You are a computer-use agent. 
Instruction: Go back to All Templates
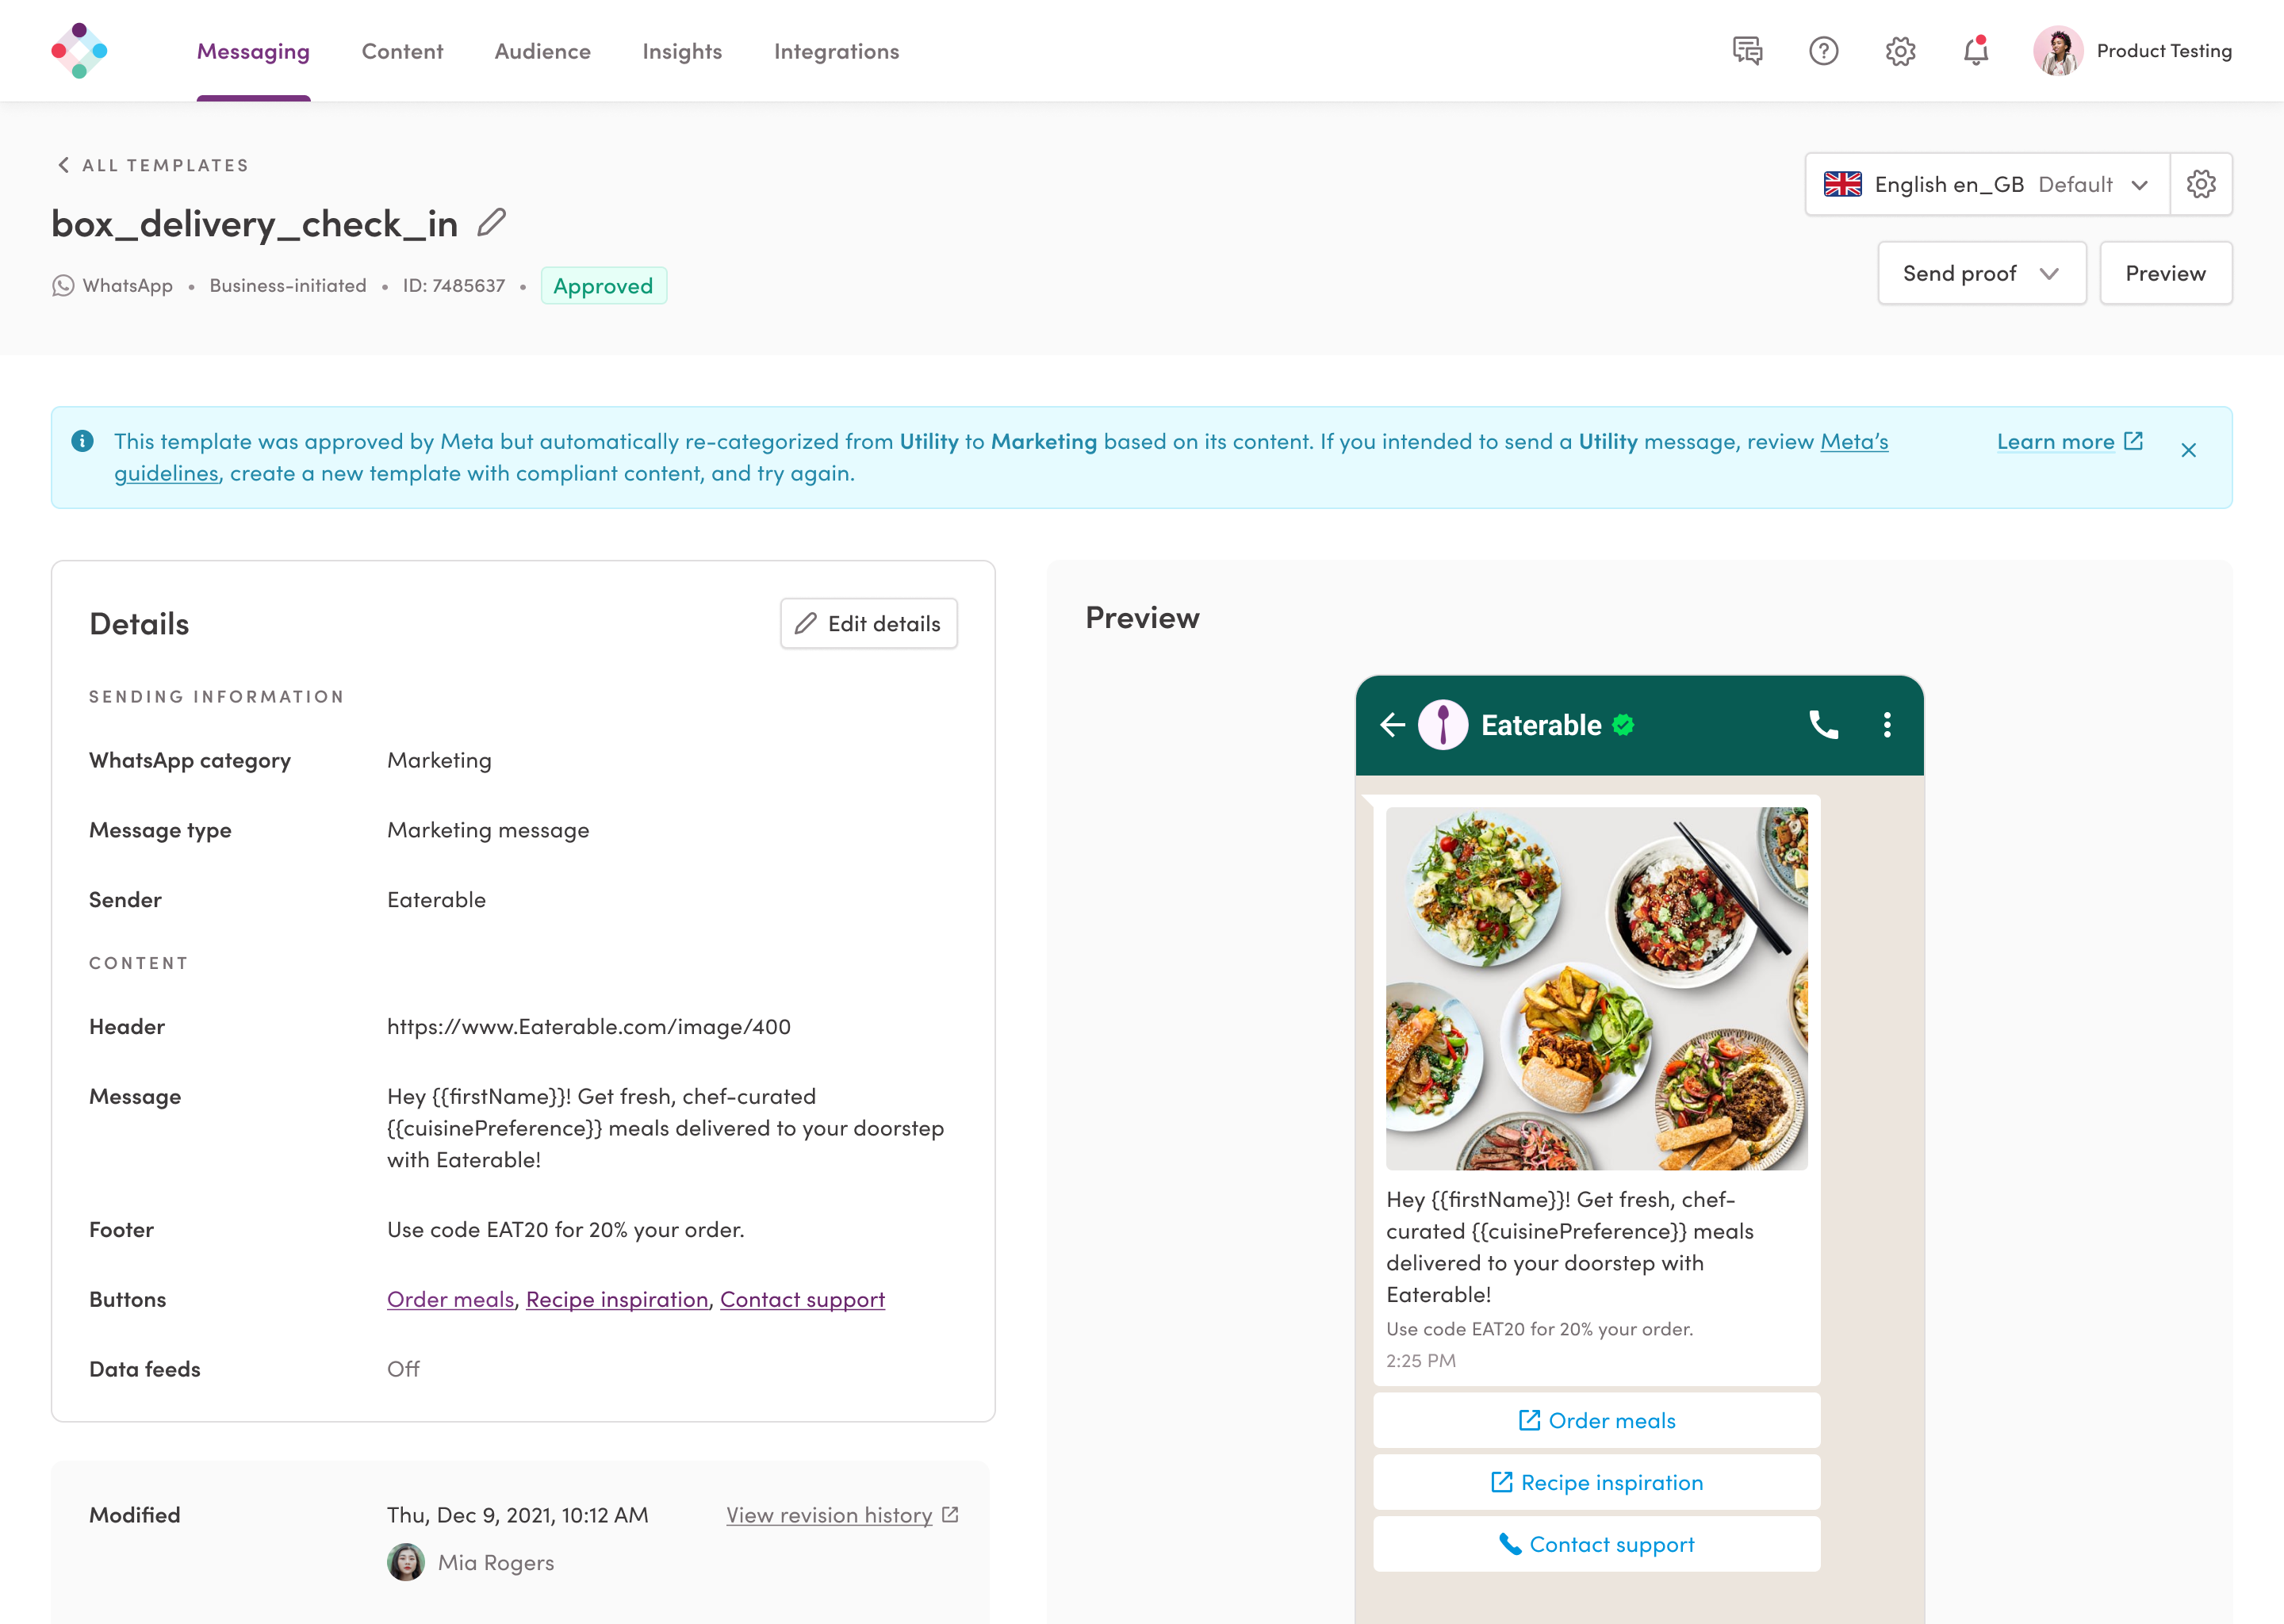coord(152,165)
